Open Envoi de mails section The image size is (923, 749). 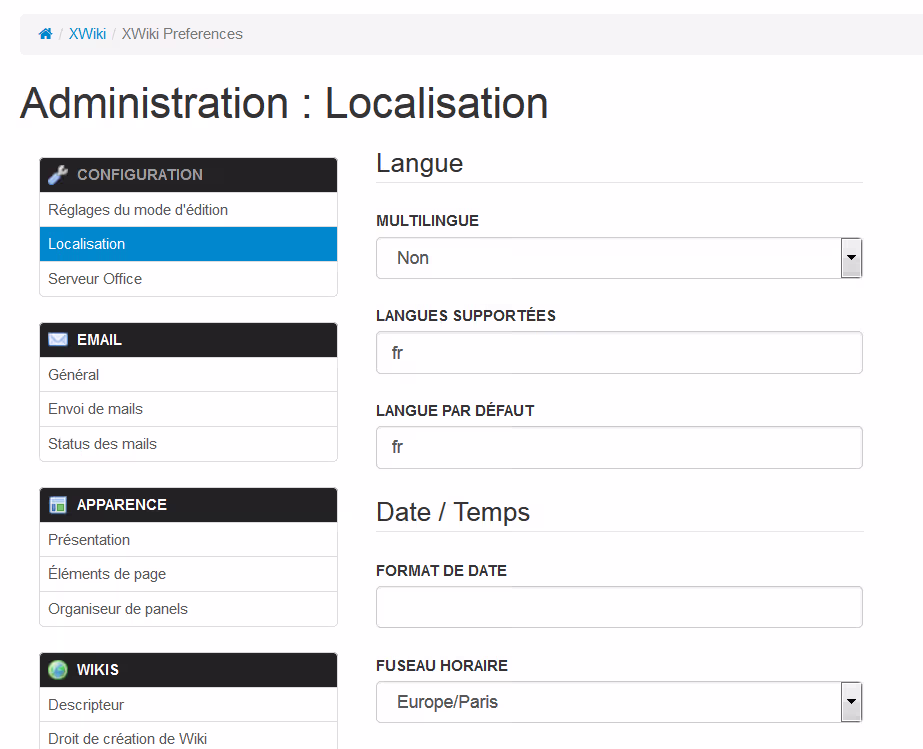tap(95, 409)
